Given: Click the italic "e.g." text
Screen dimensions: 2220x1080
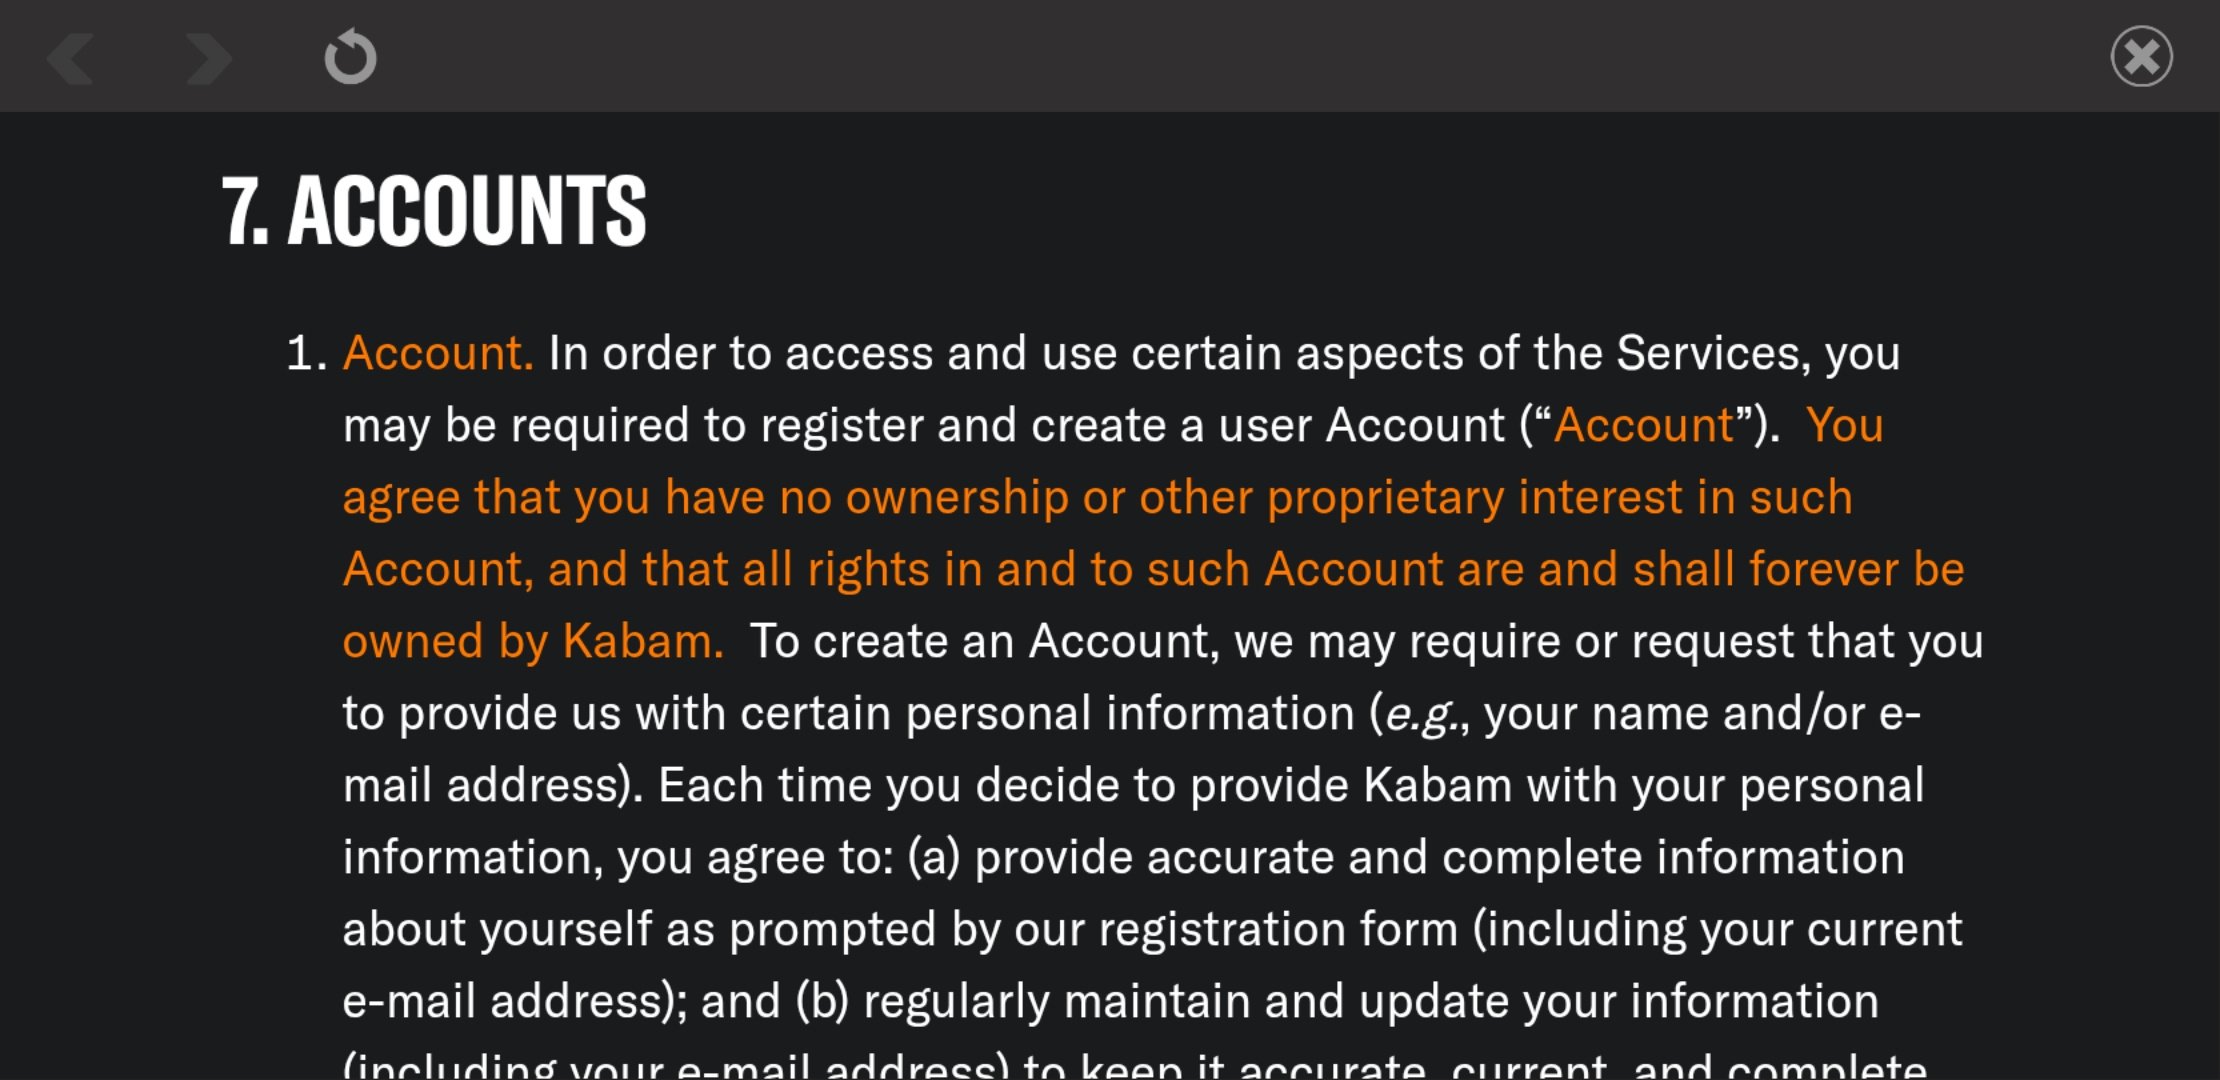Looking at the screenshot, I should pos(1421,714).
